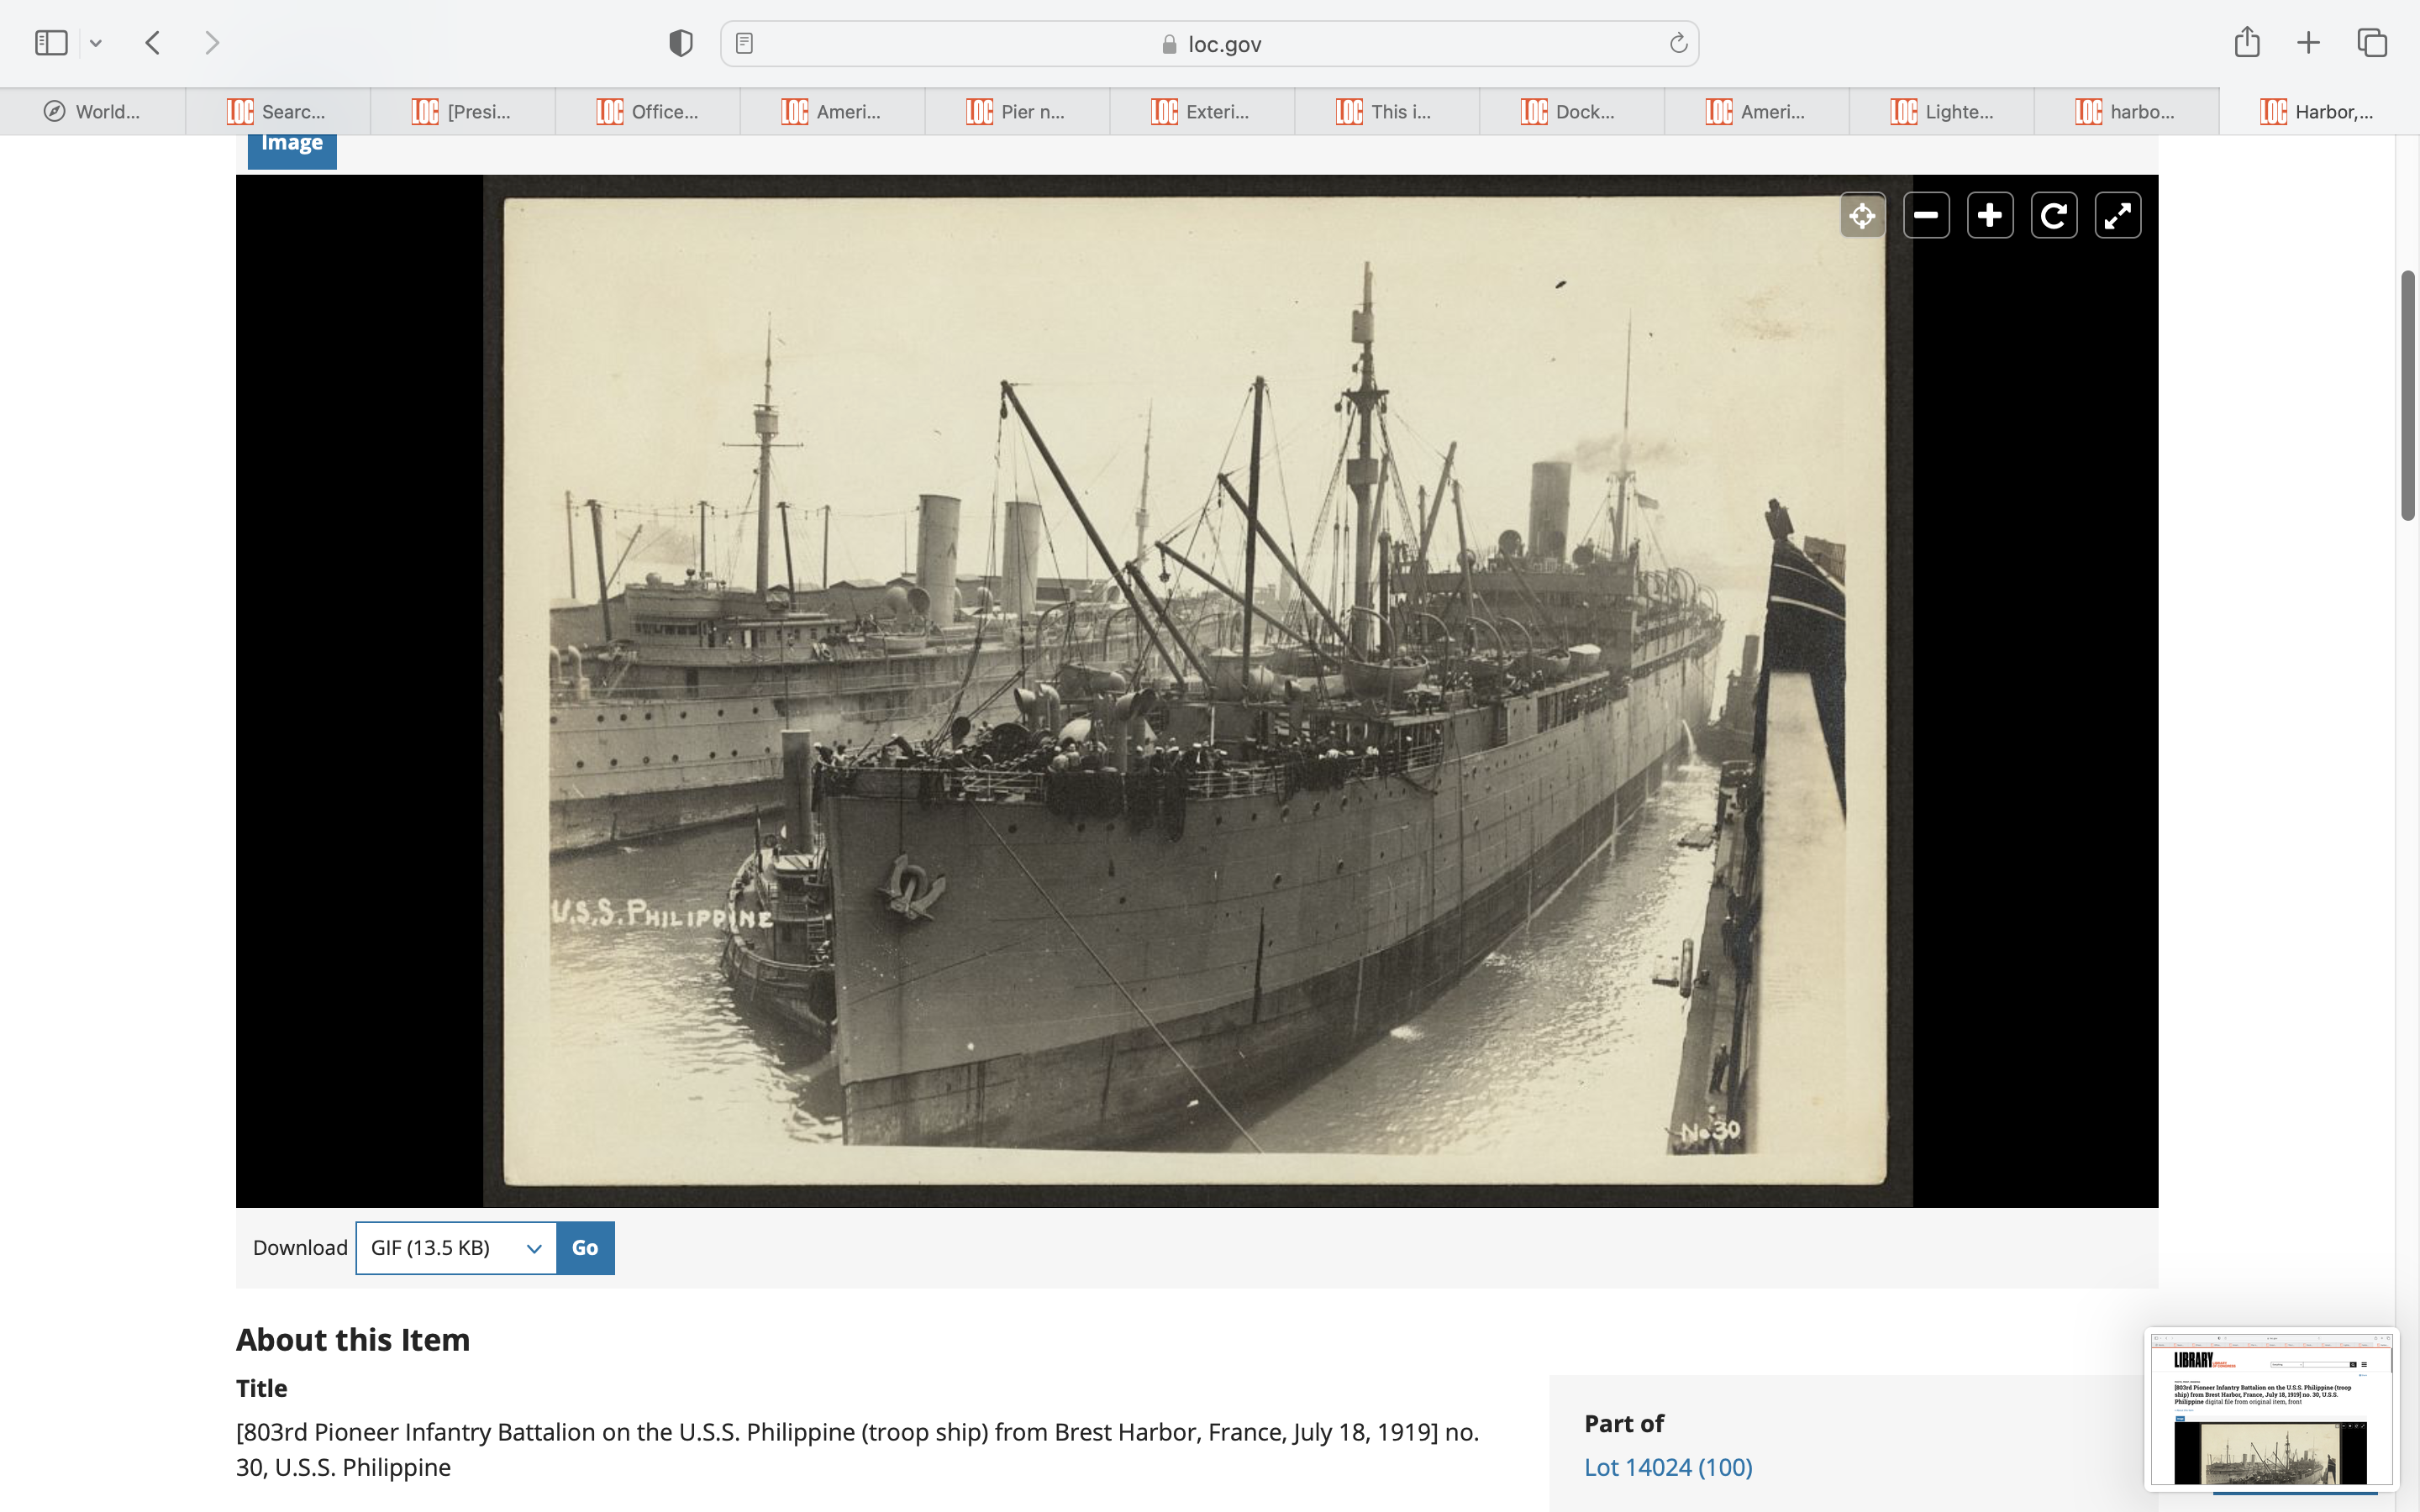The image size is (2420, 1512).
Task: Switch to the "Pier n..." tab
Action: tap(1017, 111)
